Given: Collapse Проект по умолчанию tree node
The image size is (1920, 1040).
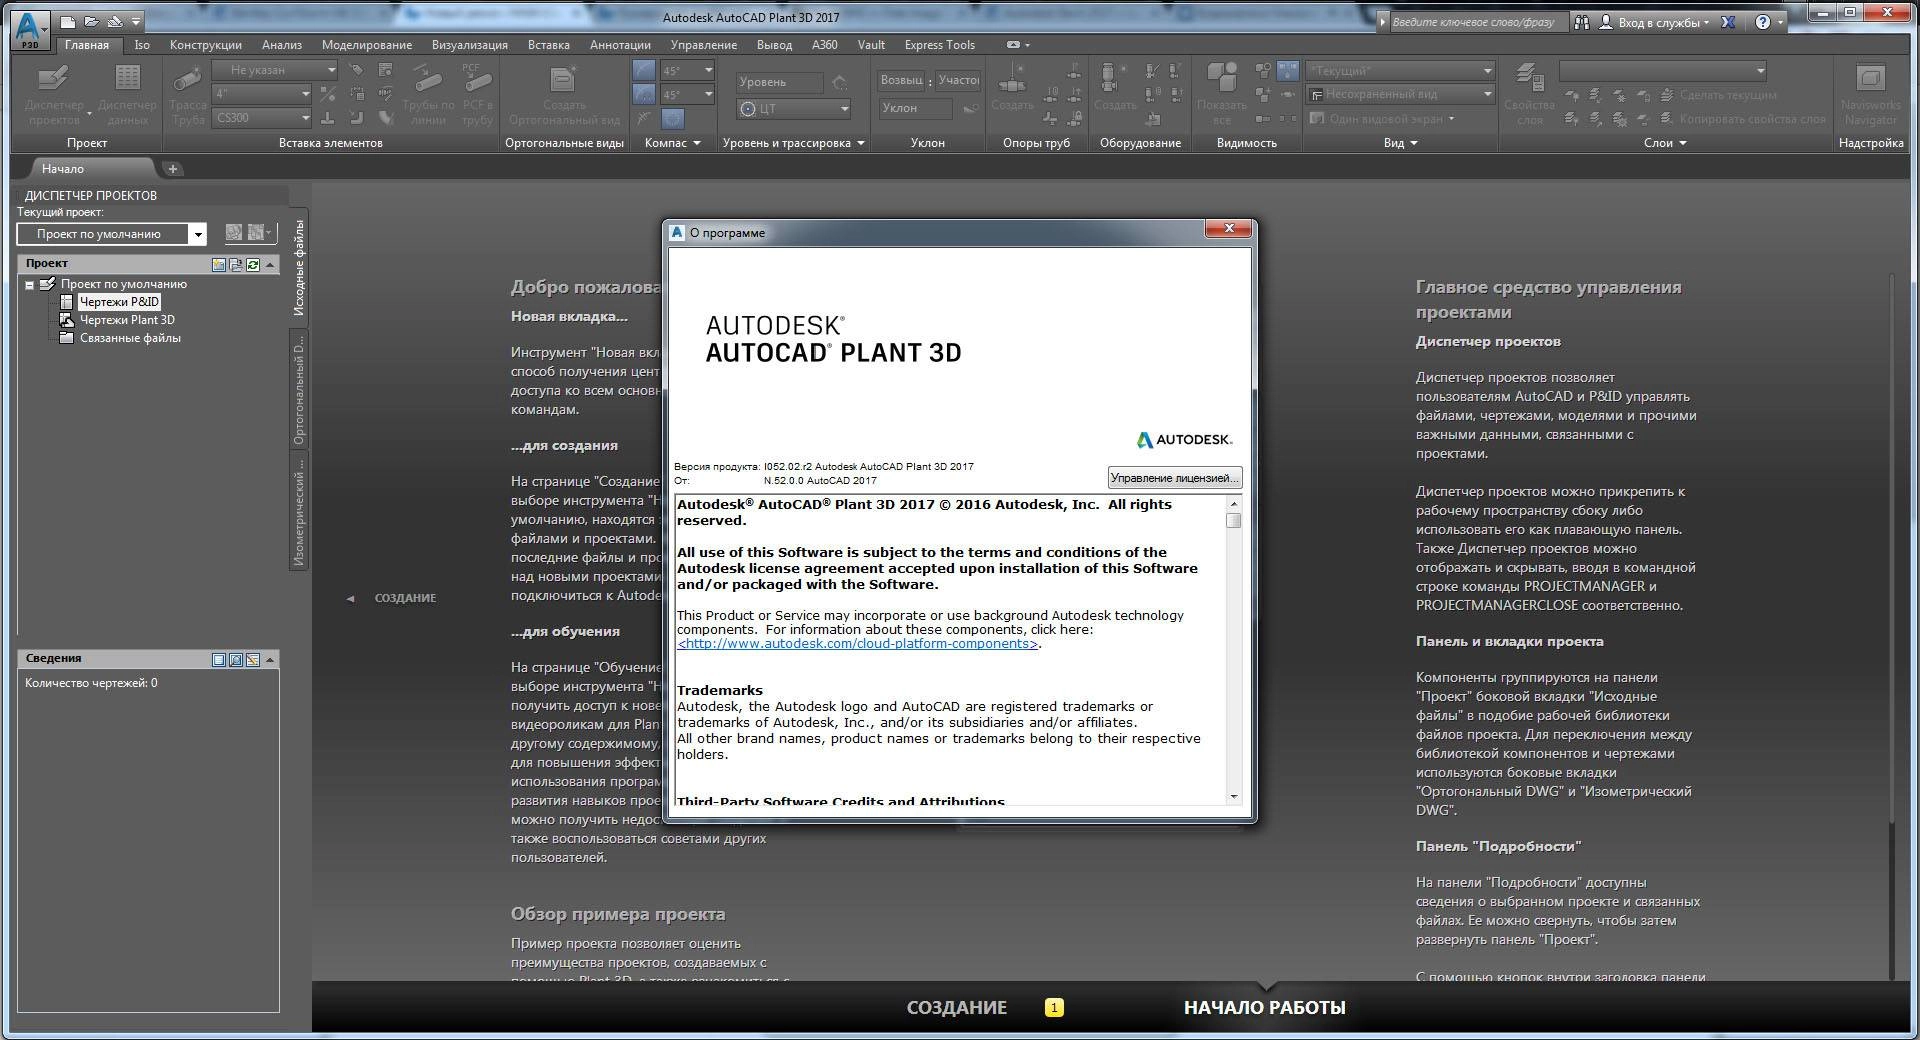Looking at the screenshot, I should coord(30,285).
